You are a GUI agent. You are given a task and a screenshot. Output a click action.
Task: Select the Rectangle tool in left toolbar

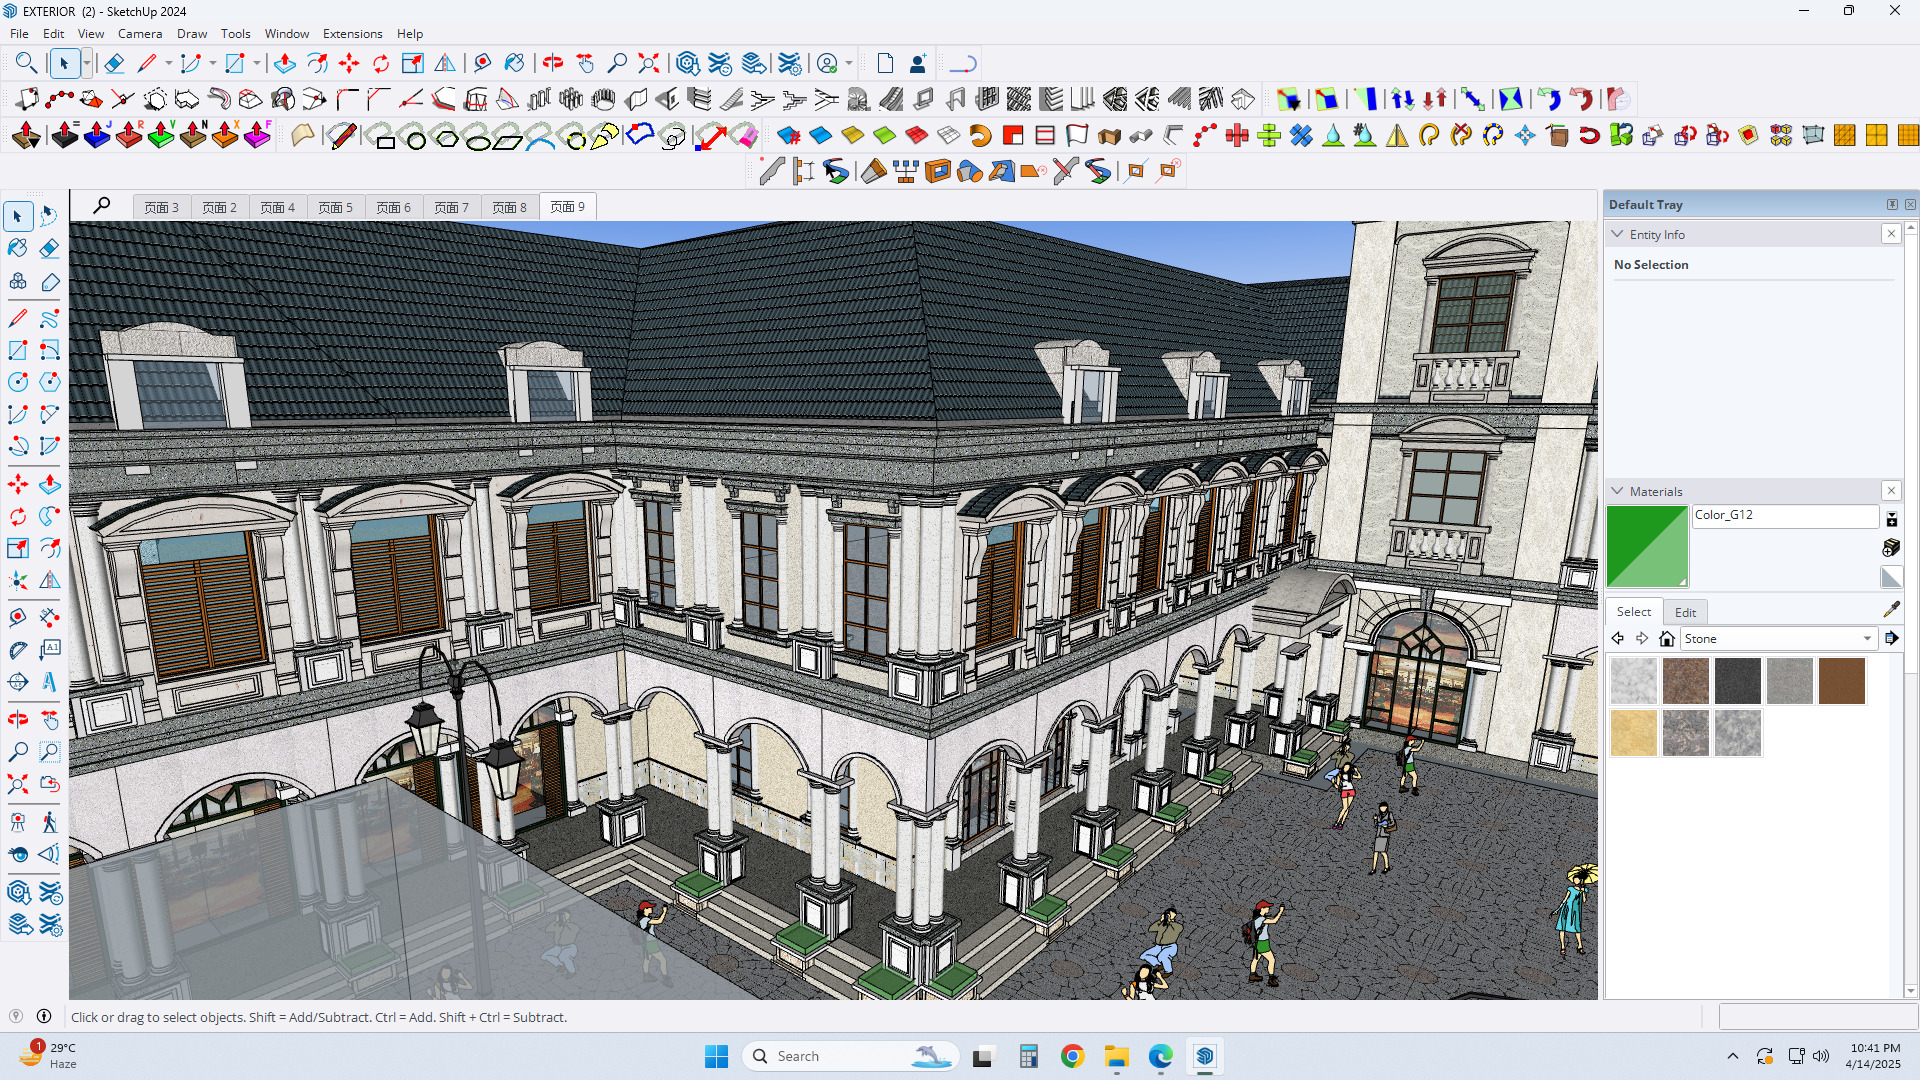pos(18,350)
